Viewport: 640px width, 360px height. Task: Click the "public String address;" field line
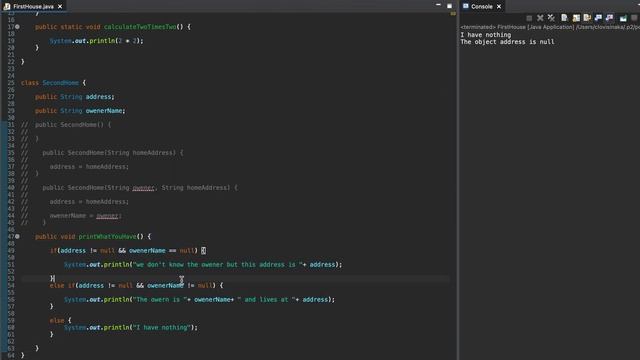pos(75,97)
